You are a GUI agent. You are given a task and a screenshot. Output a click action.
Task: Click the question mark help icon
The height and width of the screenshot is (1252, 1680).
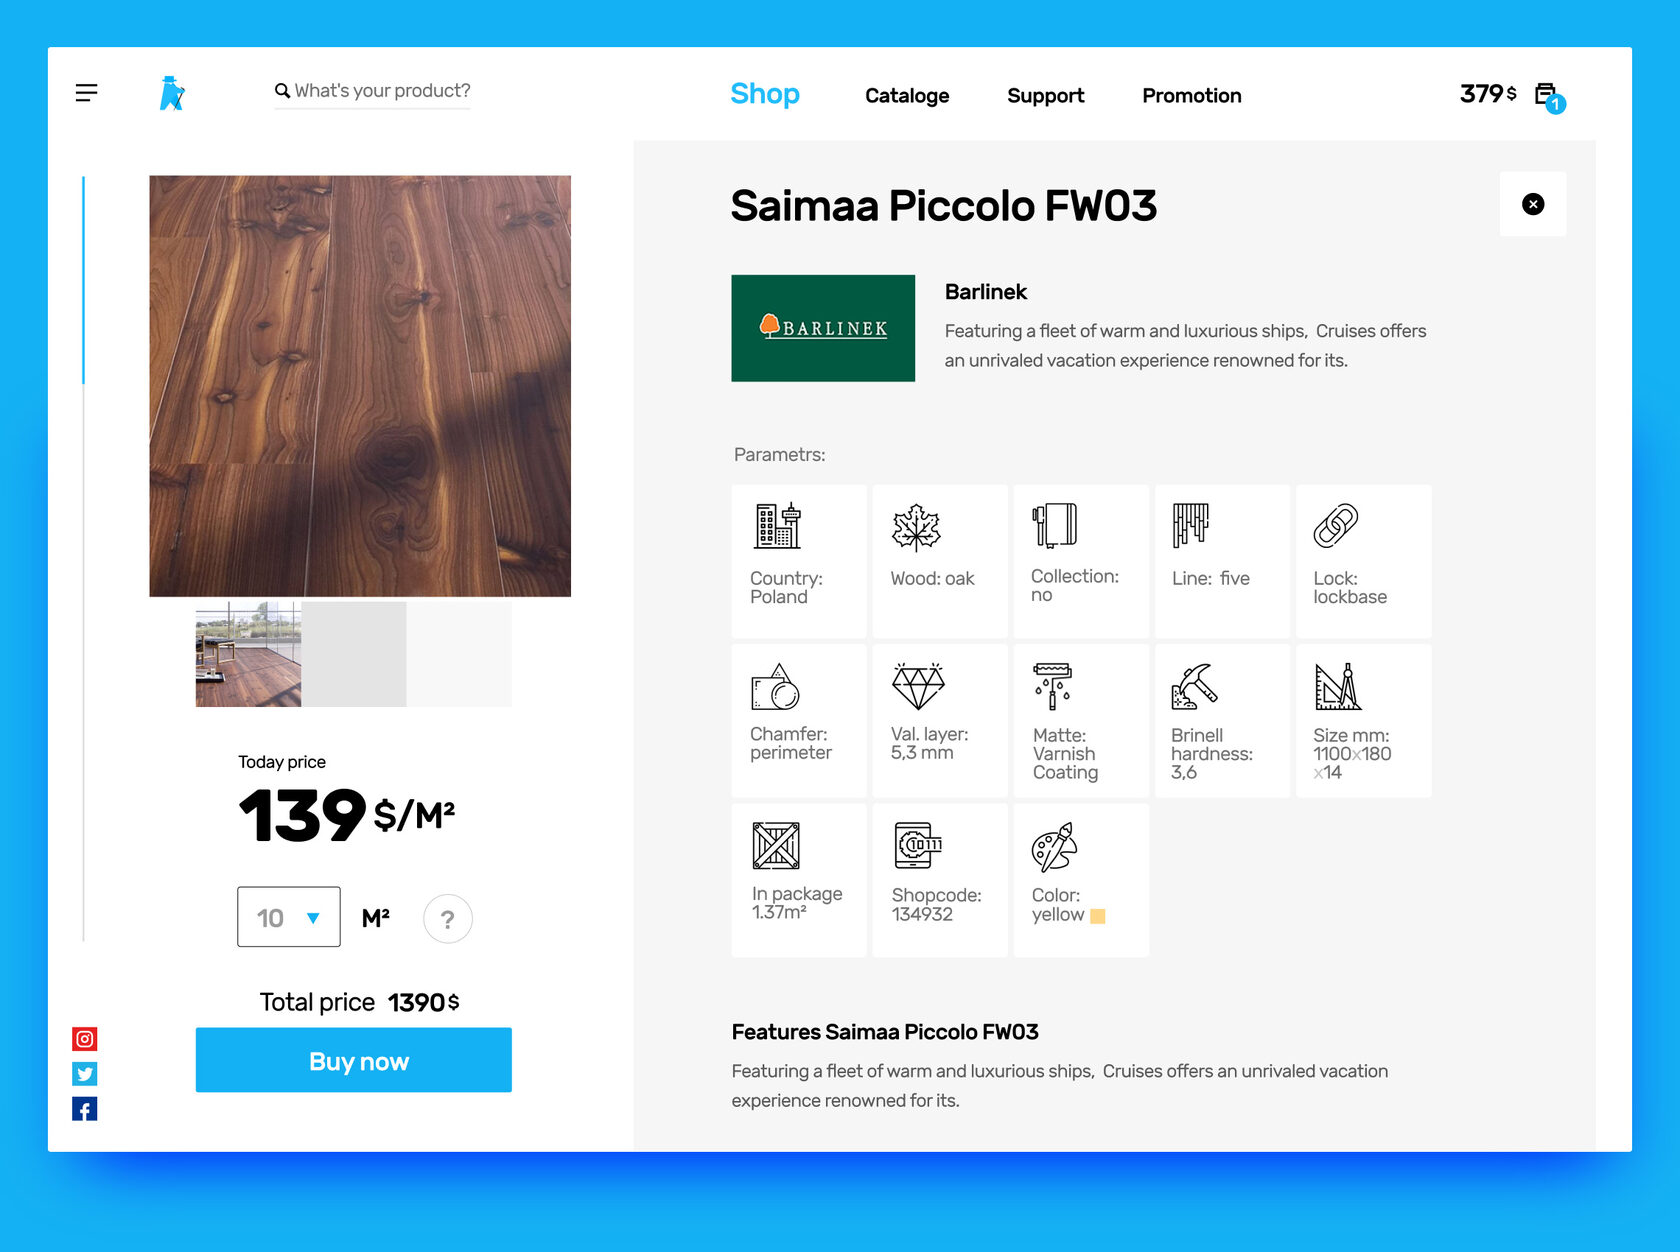[448, 918]
